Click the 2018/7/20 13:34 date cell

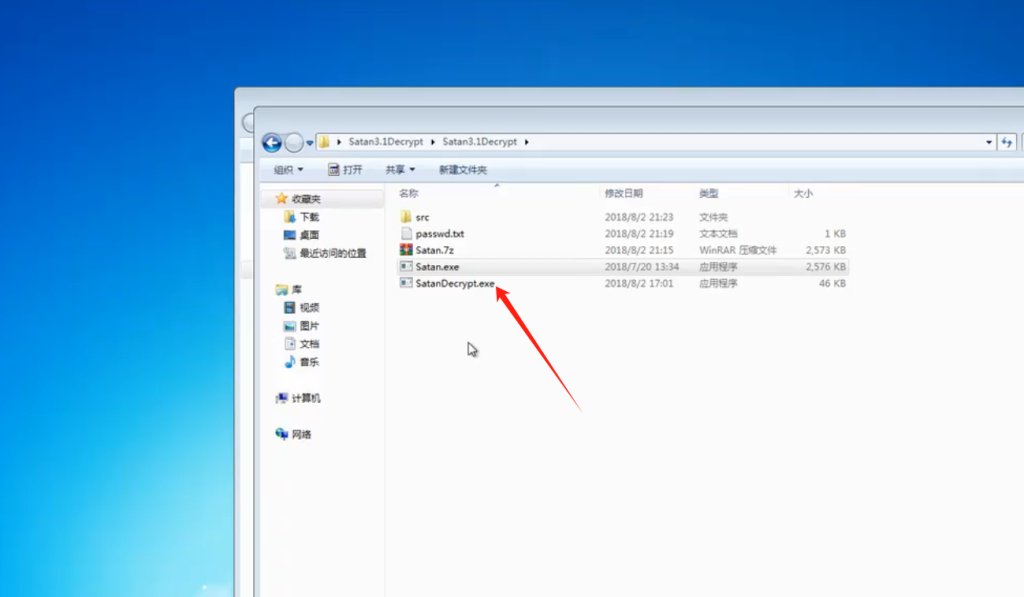click(641, 267)
